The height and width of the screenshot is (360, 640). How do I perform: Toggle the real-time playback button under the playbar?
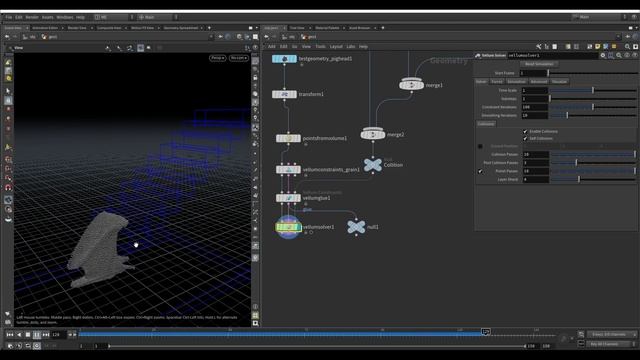click(x=37, y=346)
